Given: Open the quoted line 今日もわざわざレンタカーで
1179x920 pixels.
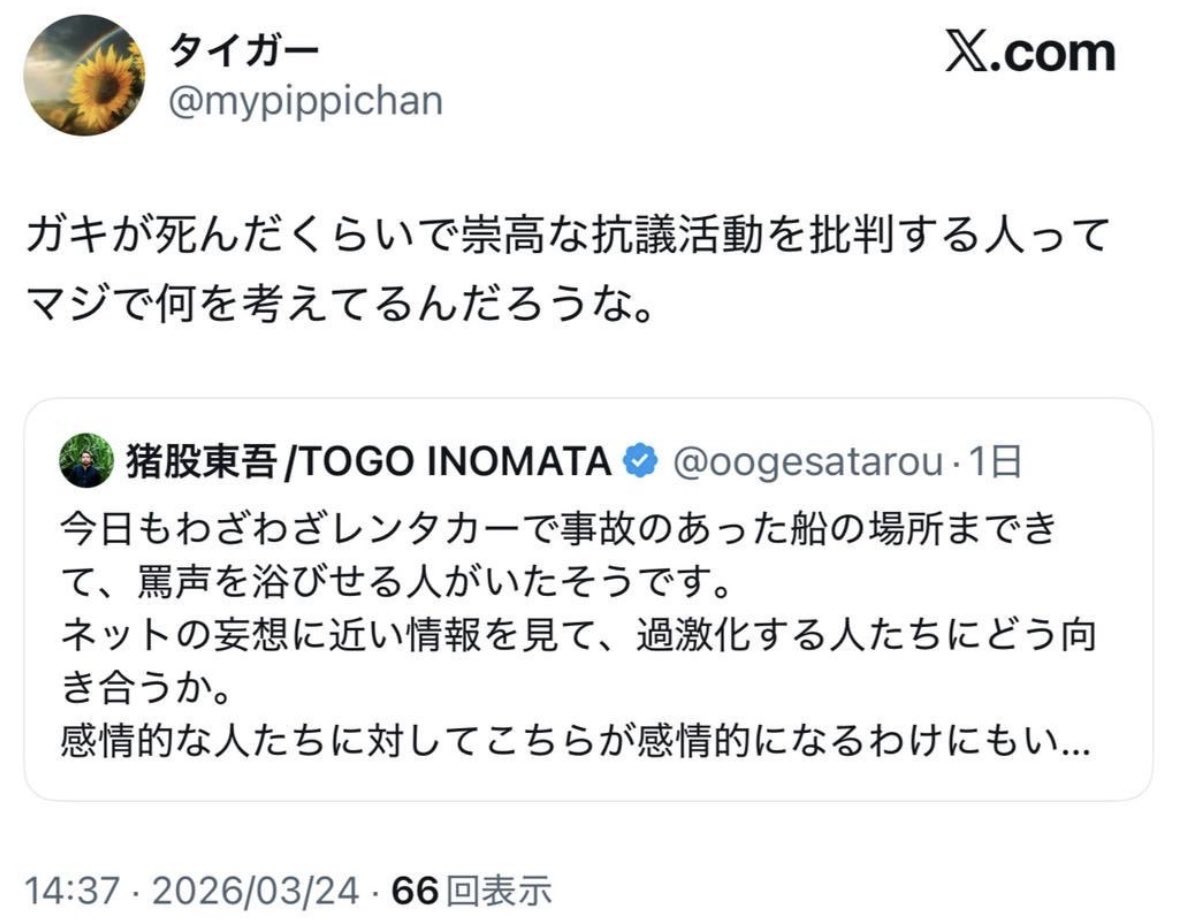Looking at the screenshot, I should pos(558,528).
